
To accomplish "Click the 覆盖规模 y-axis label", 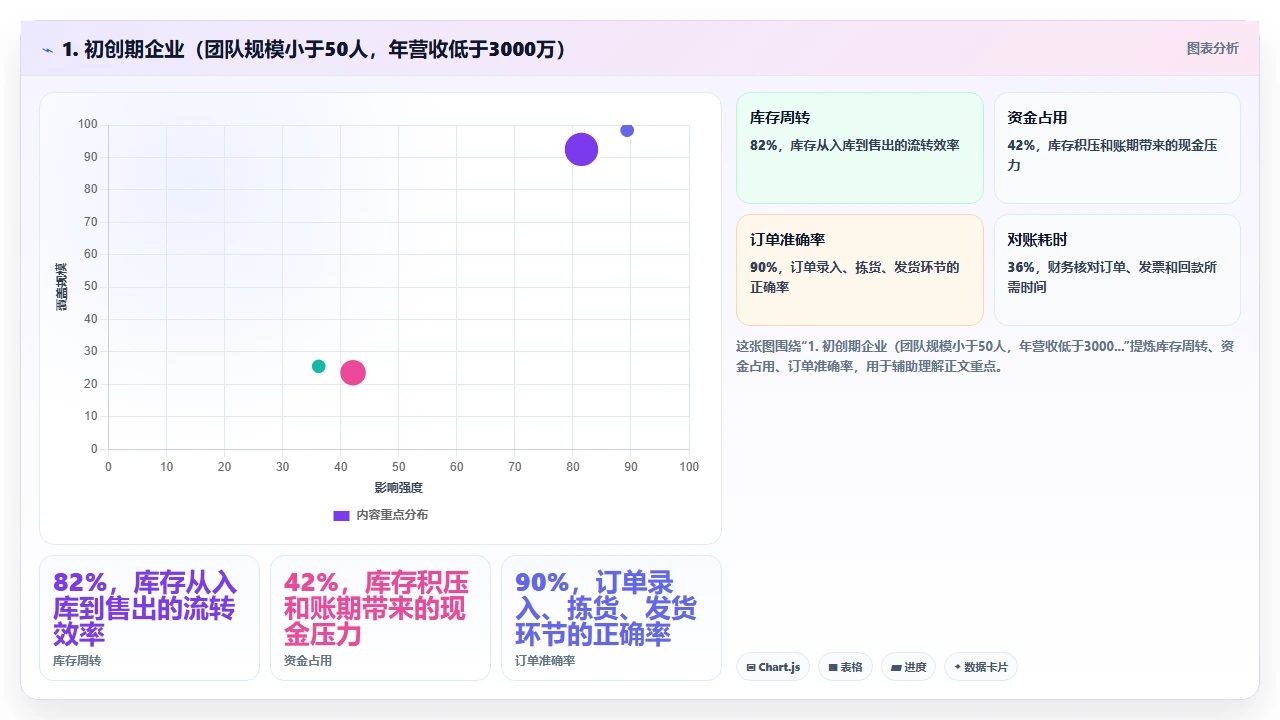I will [62, 287].
